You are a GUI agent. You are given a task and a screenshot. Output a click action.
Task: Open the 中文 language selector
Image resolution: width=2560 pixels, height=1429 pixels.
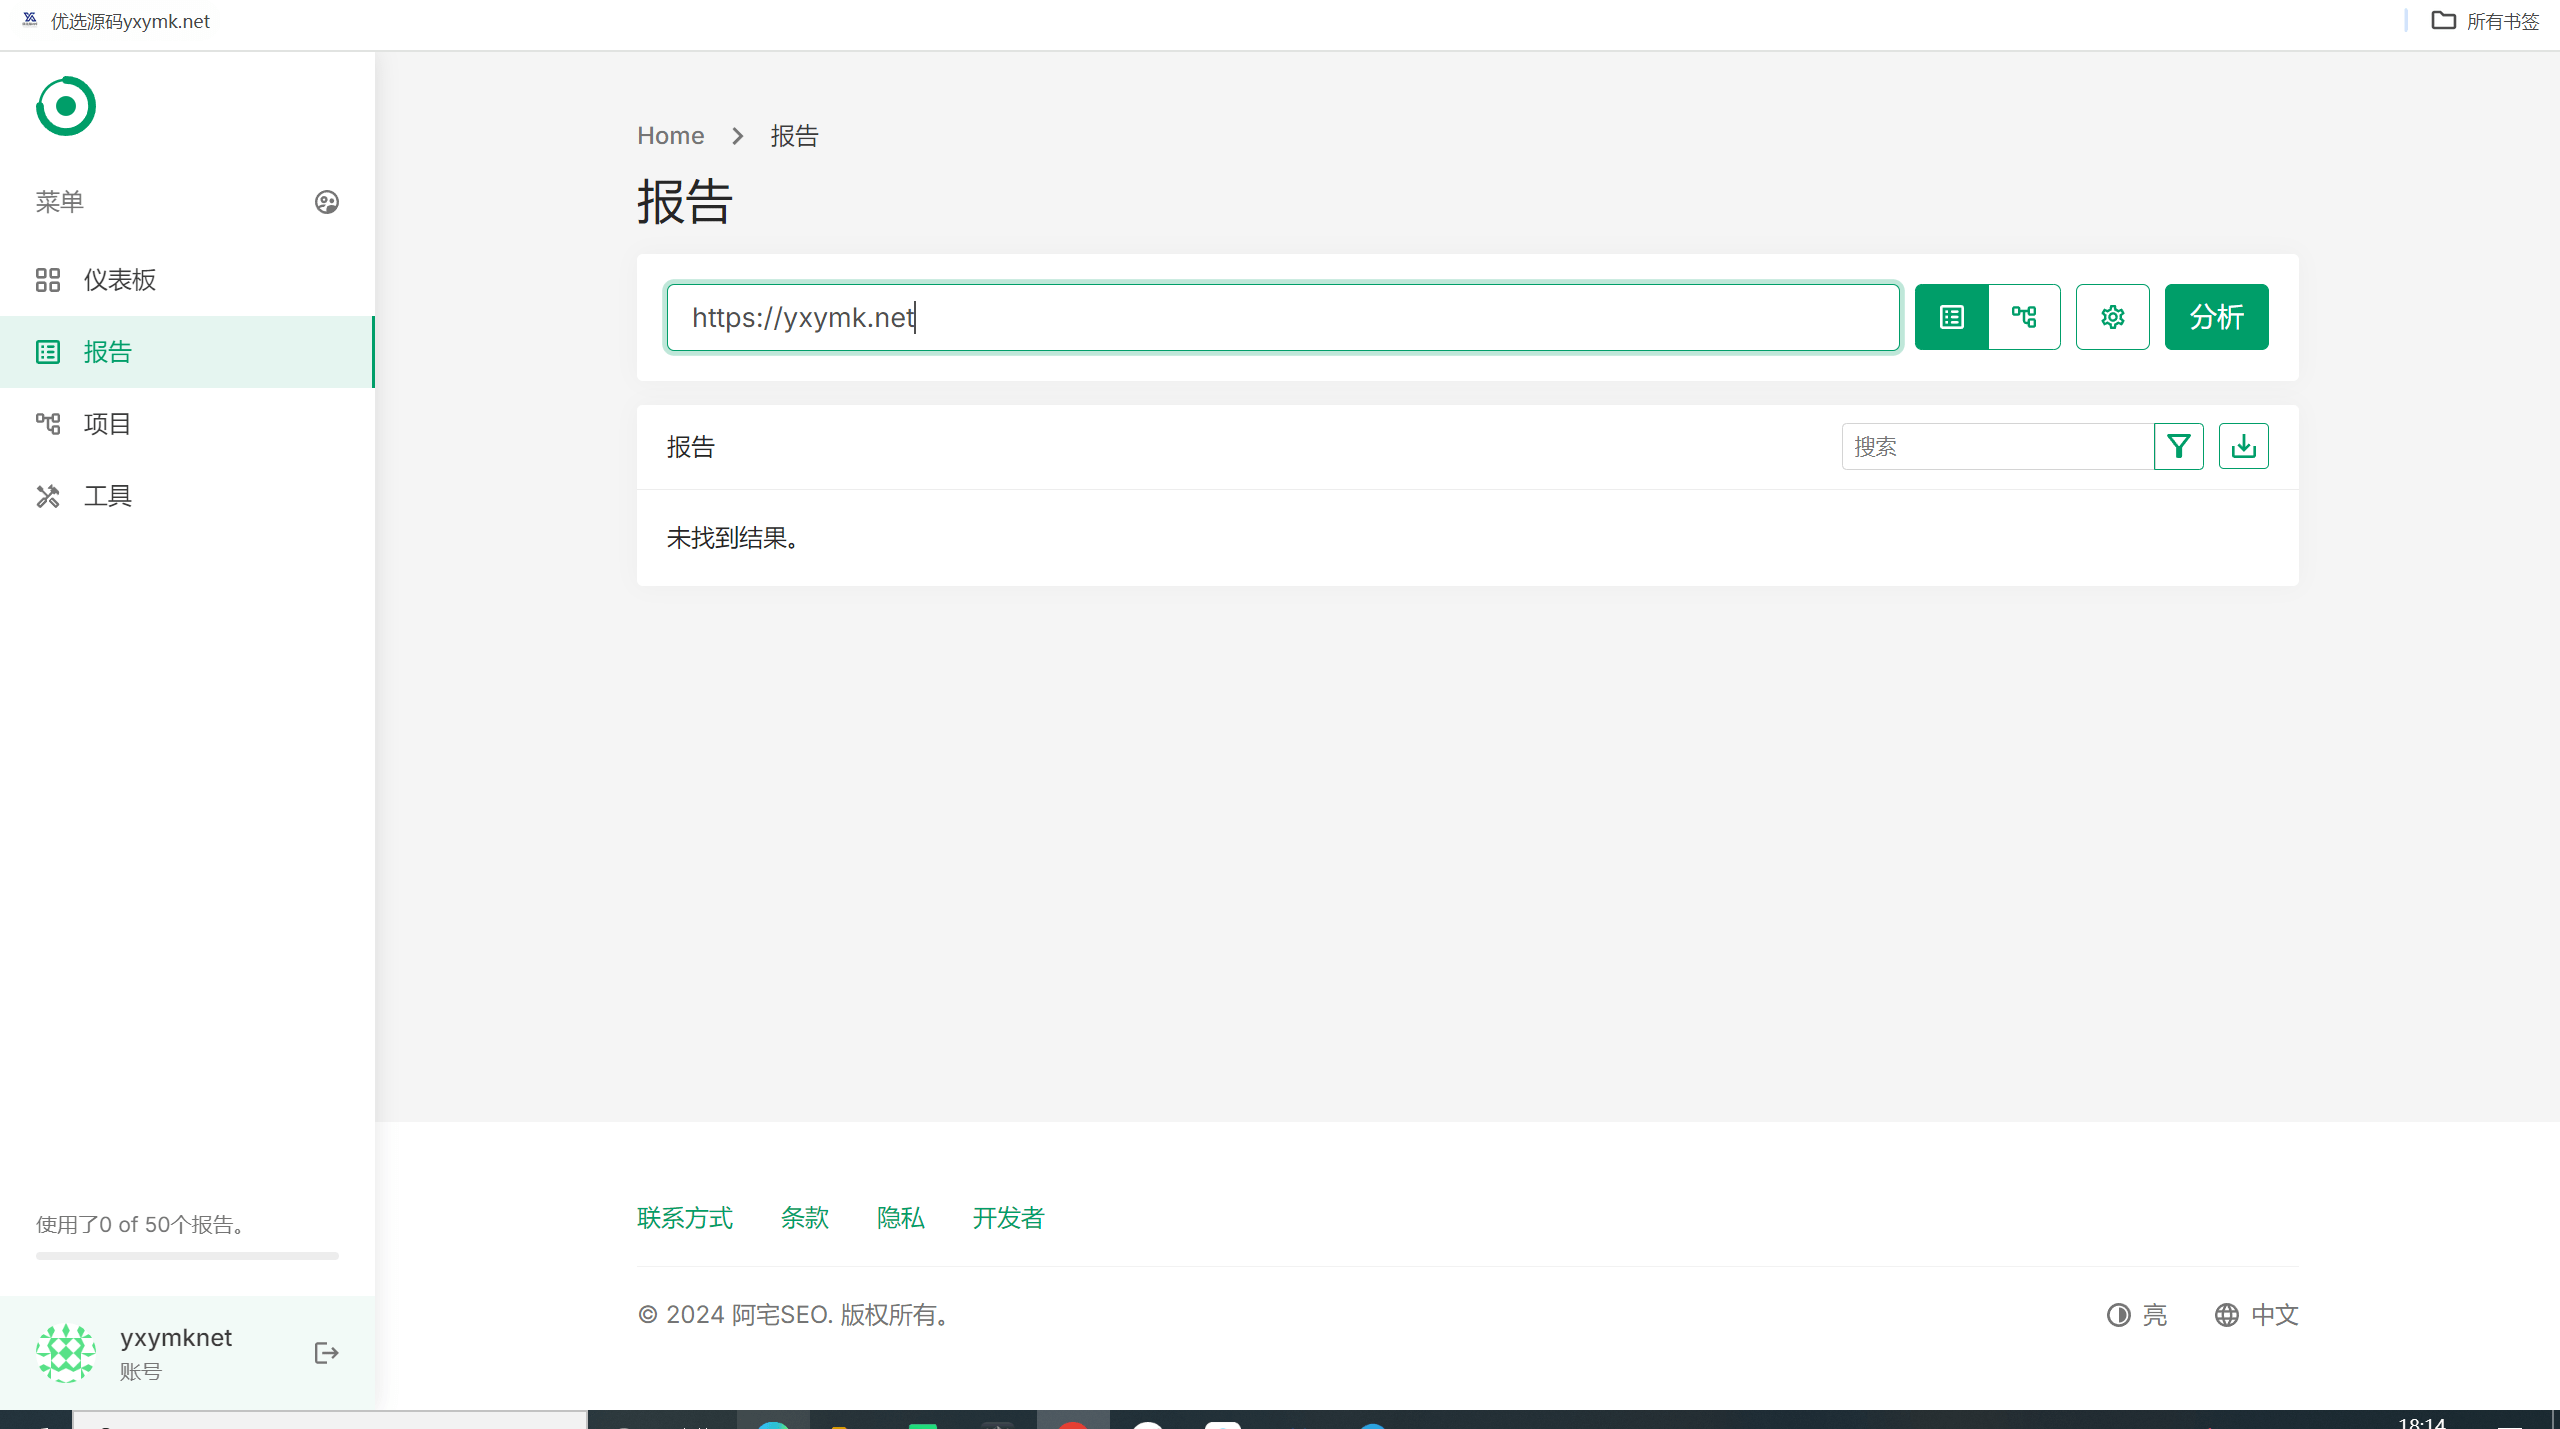pos(2256,1315)
